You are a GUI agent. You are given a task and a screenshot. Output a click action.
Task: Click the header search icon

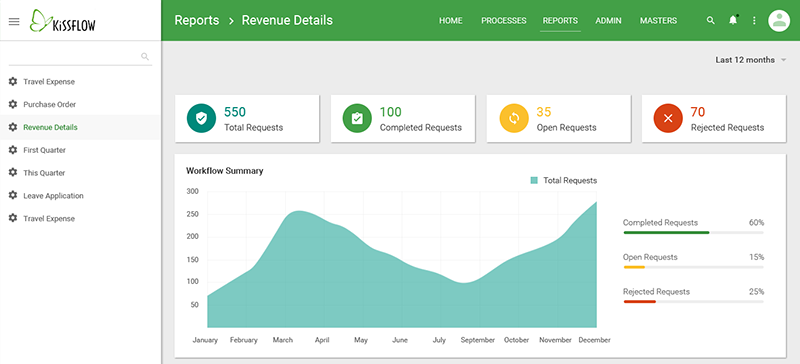click(x=710, y=21)
